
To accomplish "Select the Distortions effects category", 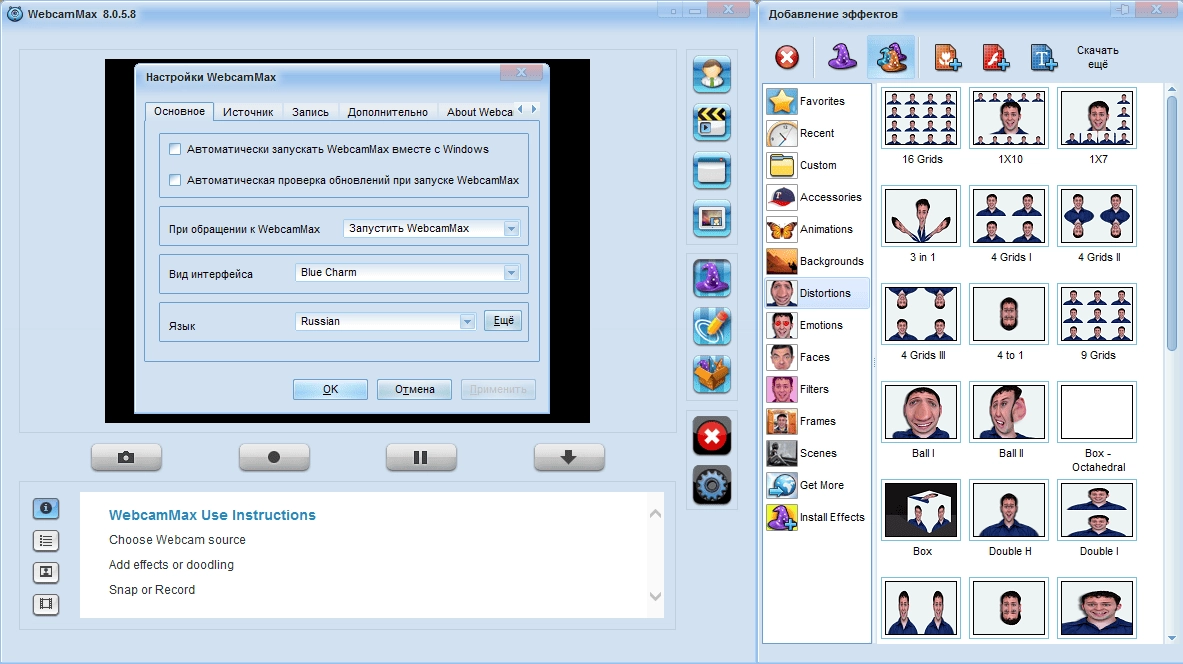I will (x=816, y=293).
